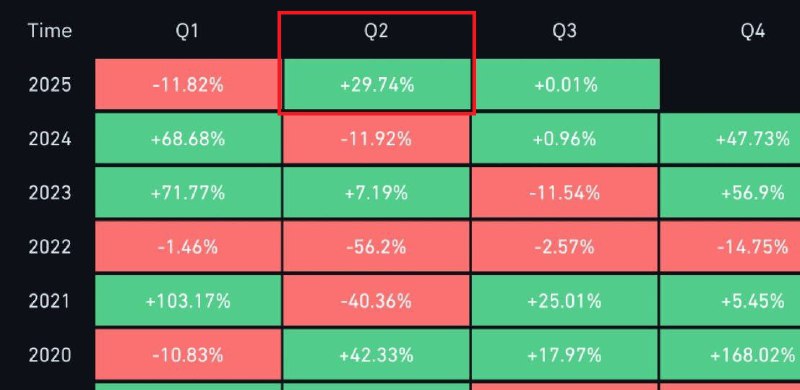Image resolution: width=800 pixels, height=390 pixels.
Task: Select the 2025 Q1 cell showing -11.82%
Action: point(188,84)
